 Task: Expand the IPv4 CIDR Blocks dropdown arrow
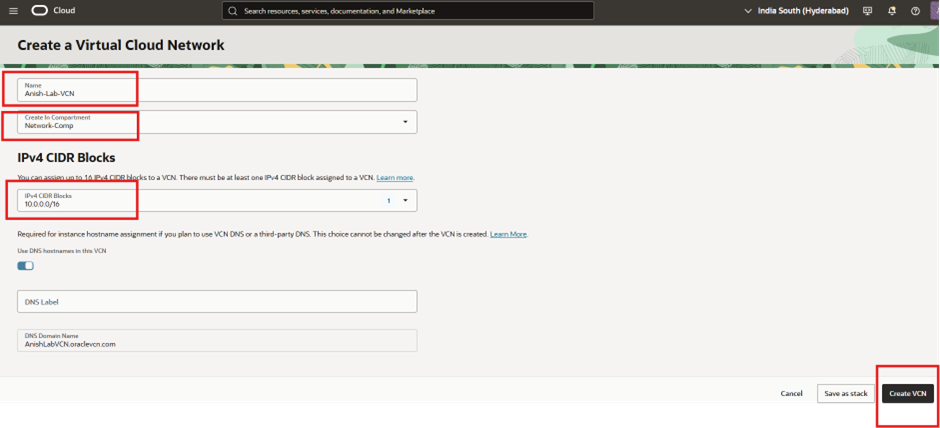tap(405, 200)
